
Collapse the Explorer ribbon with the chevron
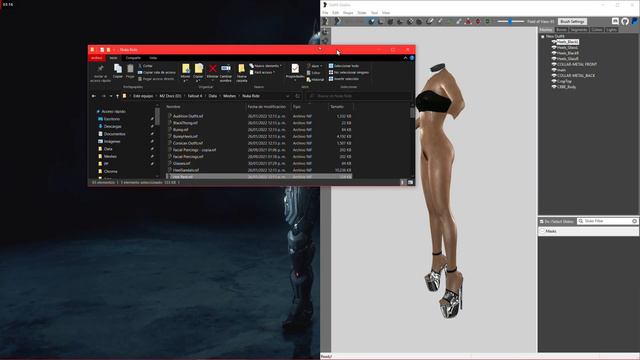pyautogui.click(x=405, y=58)
